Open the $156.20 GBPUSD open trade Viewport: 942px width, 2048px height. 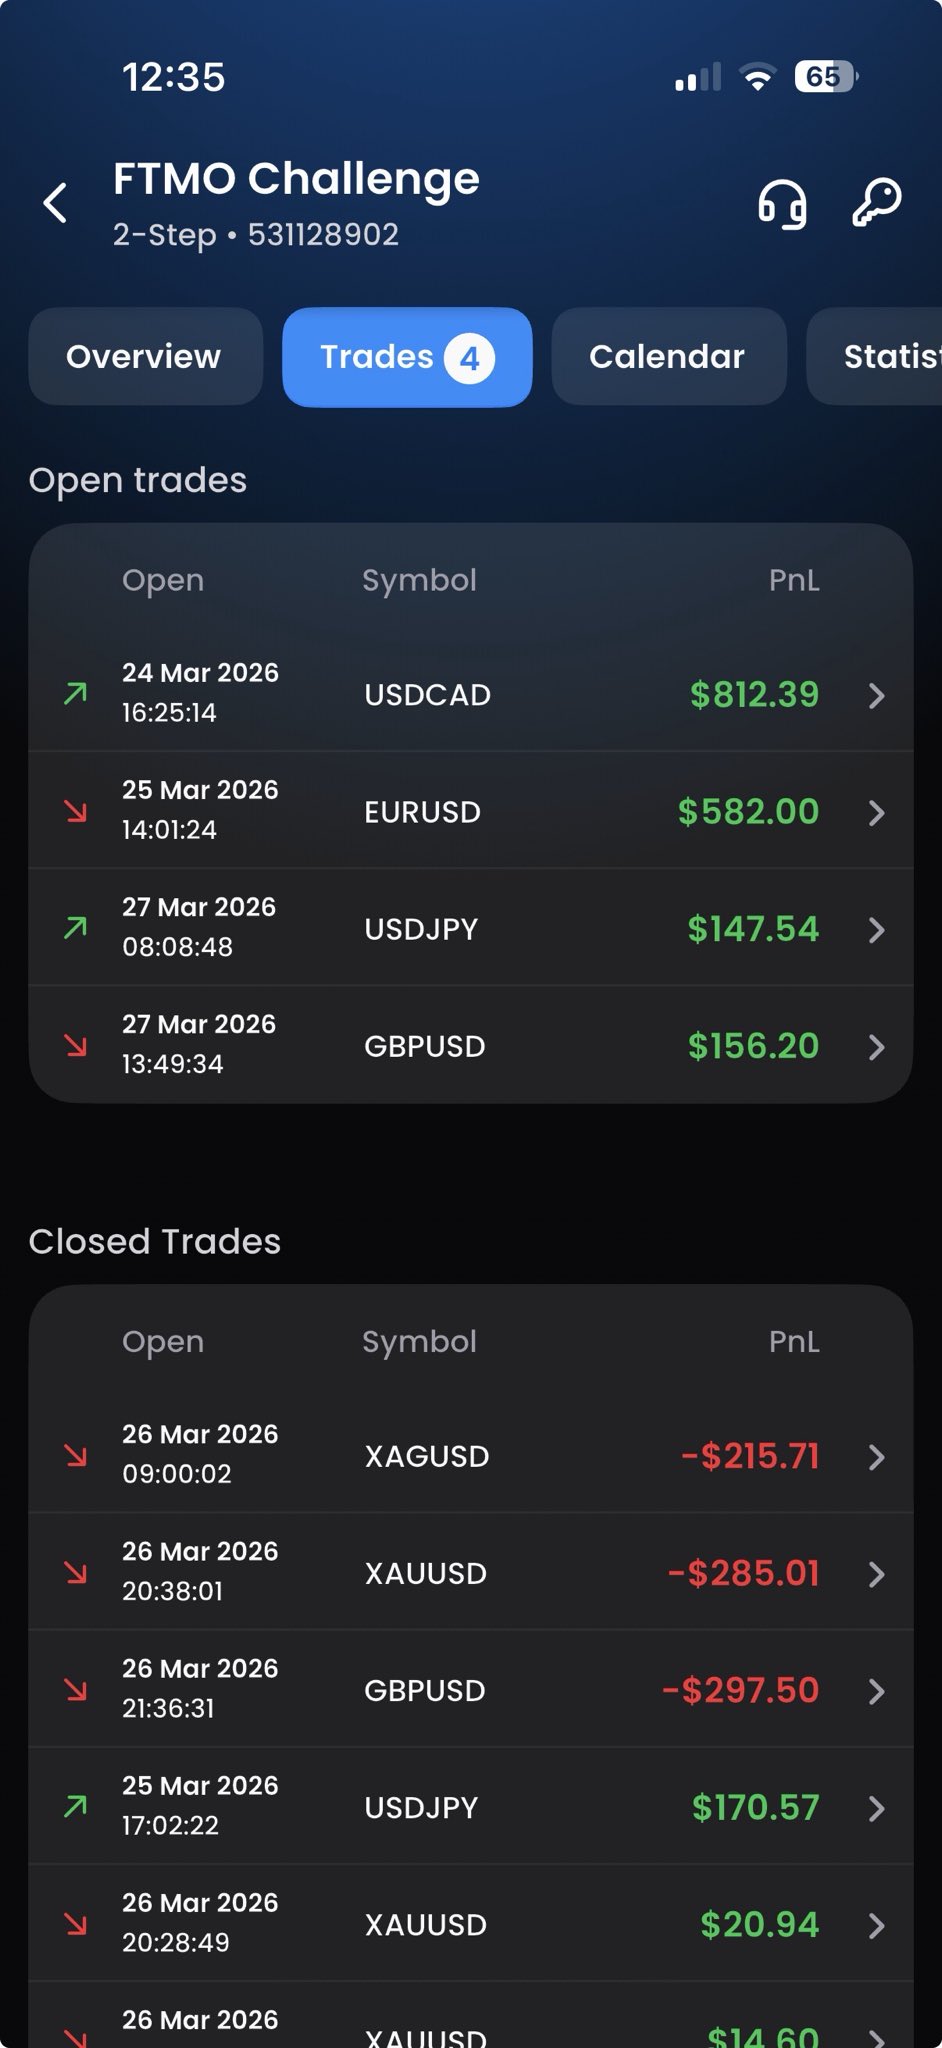point(470,1046)
